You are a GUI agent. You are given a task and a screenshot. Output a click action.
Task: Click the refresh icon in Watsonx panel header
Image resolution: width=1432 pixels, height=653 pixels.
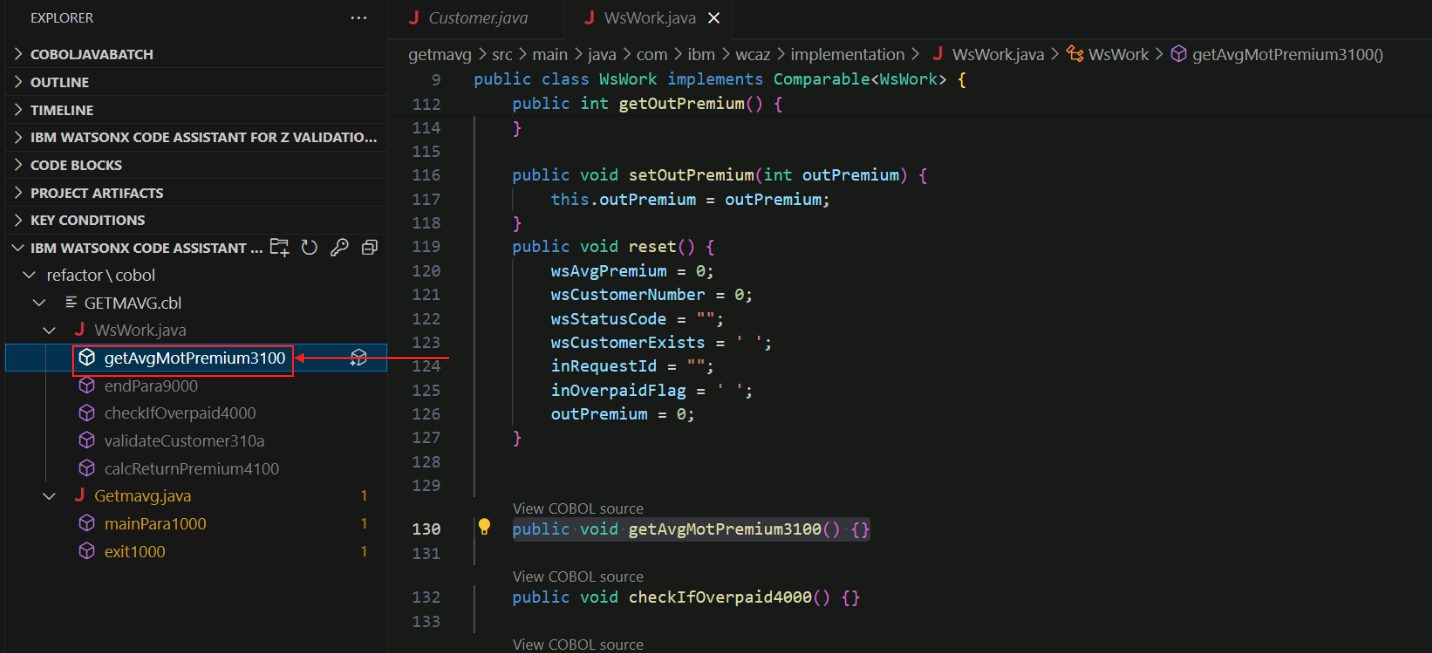click(309, 247)
